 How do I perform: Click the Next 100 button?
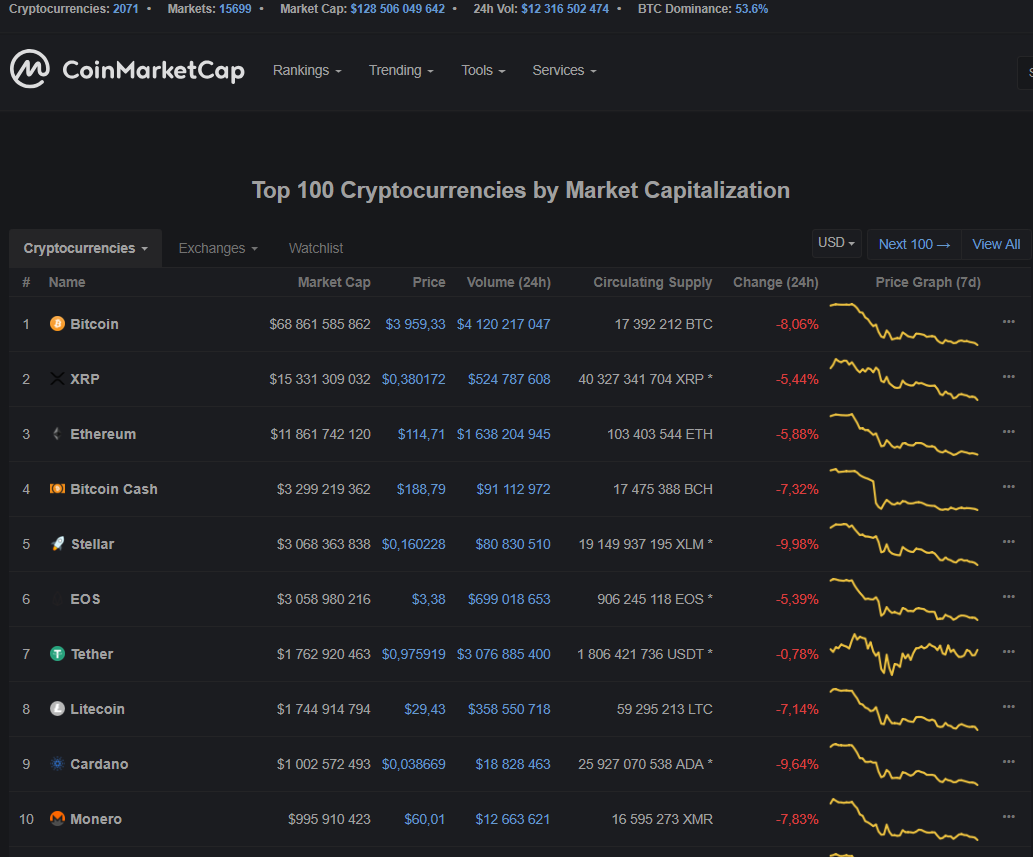coord(913,243)
